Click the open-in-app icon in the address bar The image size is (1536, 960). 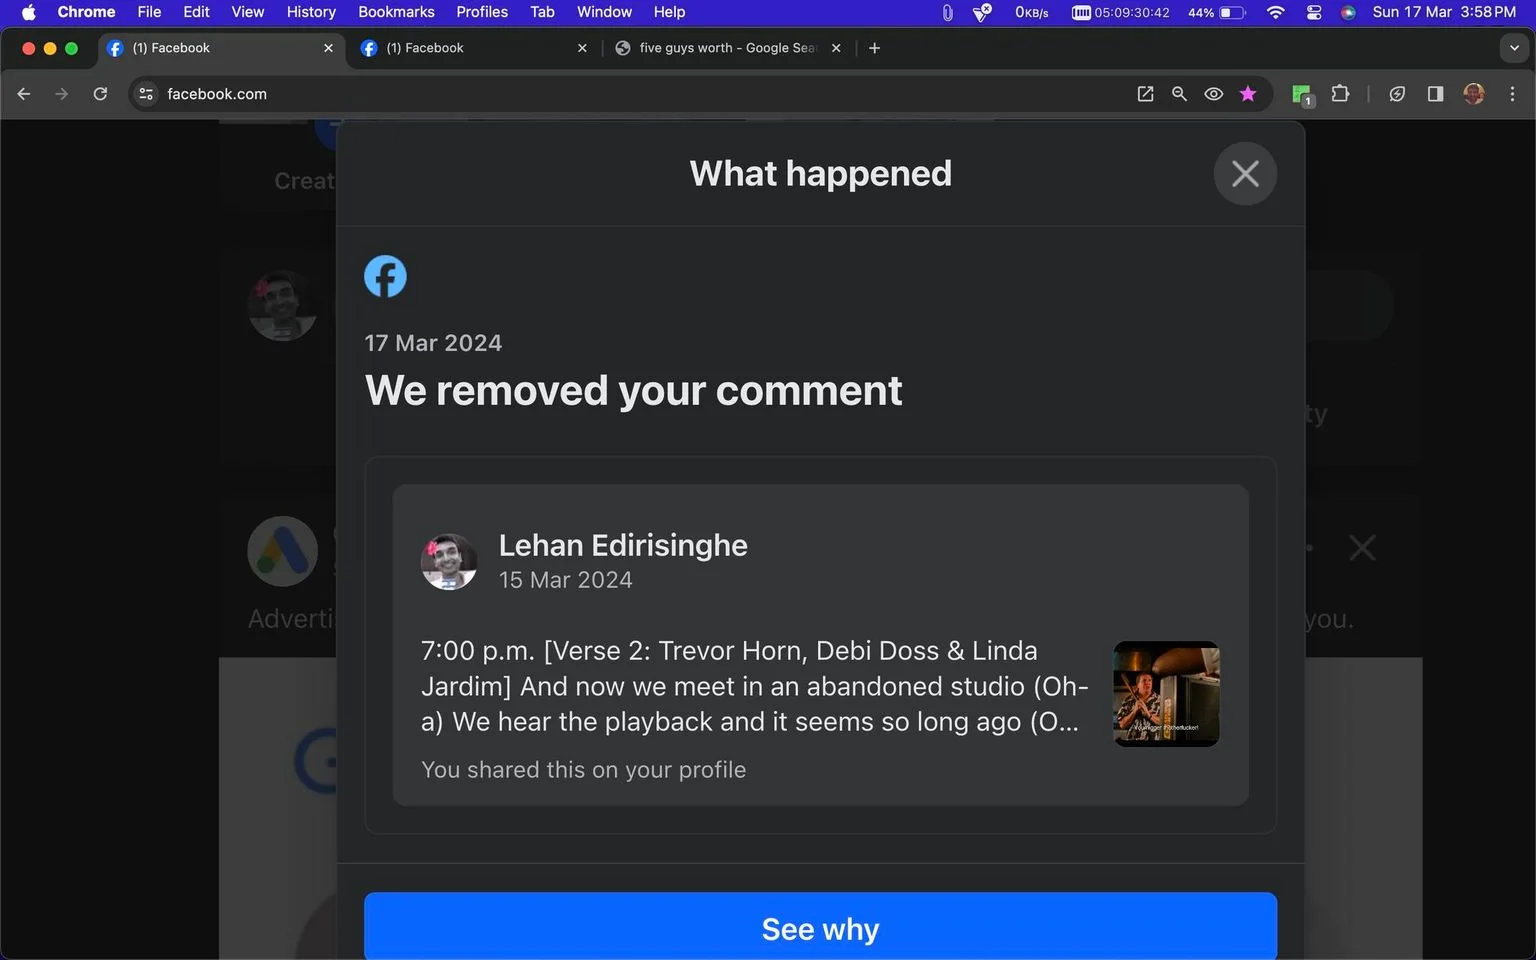(1145, 94)
